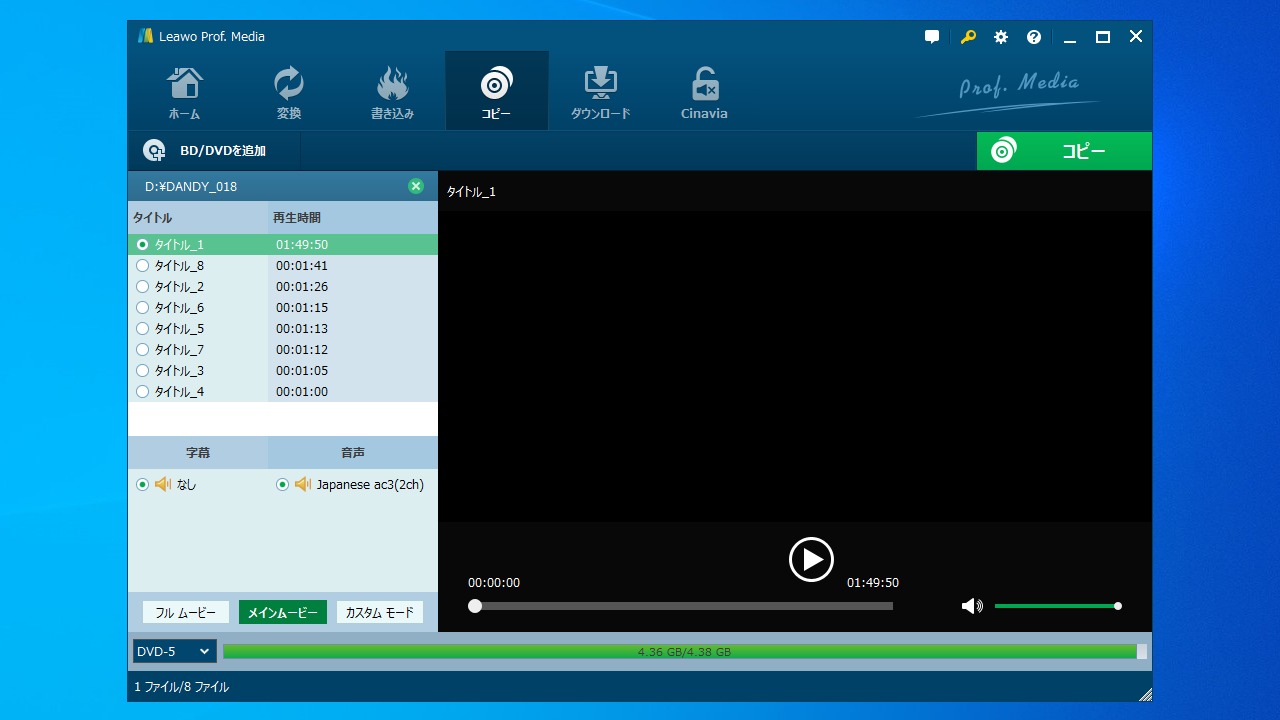The image size is (1280, 720).
Task: Maximize the Leawo Prof. Media window
Action: [1103, 37]
